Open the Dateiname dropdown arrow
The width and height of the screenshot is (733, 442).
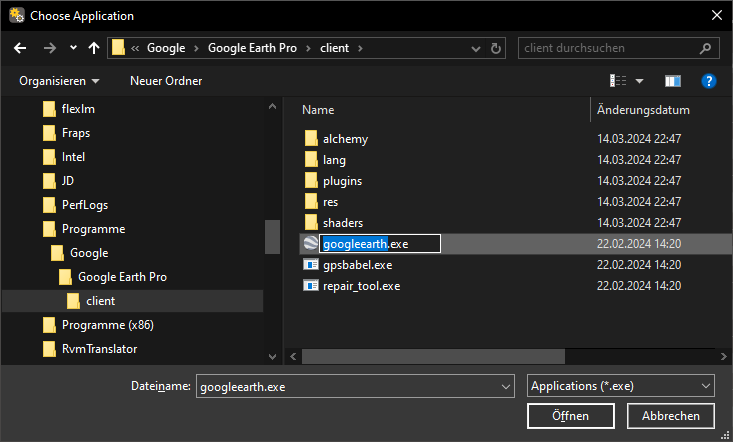tap(505, 387)
